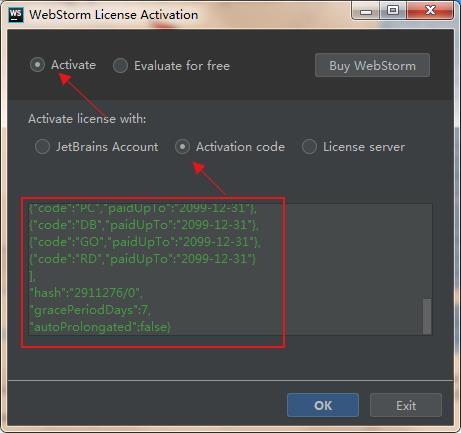Minimize the License Activation window
The image size is (461, 433).
pyautogui.click(x=366, y=11)
